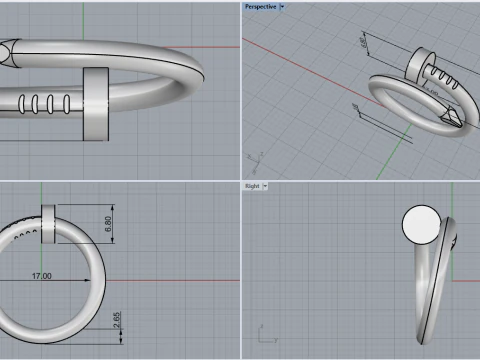The height and width of the screenshot is (360, 480).
Task: Select the 2.65 ring thickness dimension
Action: pyautogui.click(x=117, y=320)
